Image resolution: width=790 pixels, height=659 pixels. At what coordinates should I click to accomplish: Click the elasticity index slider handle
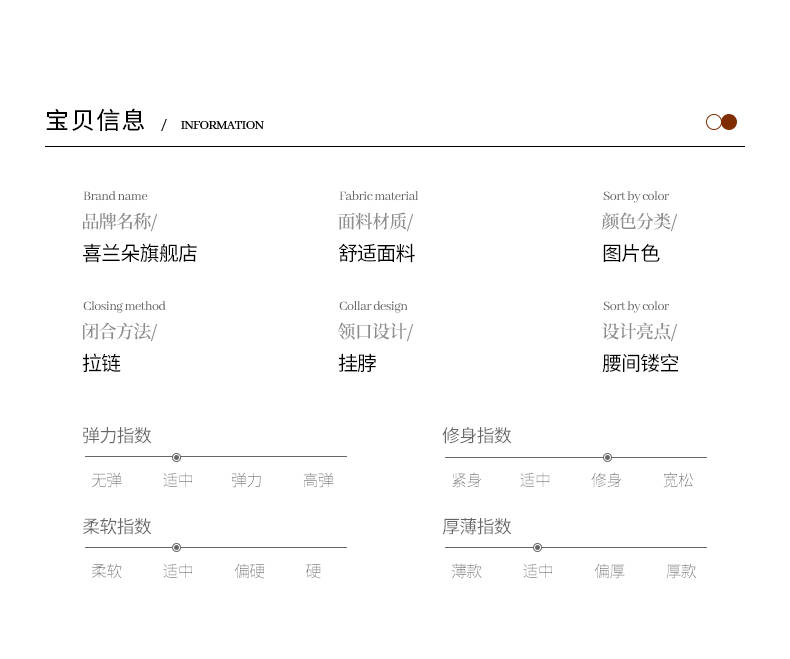click(176, 457)
